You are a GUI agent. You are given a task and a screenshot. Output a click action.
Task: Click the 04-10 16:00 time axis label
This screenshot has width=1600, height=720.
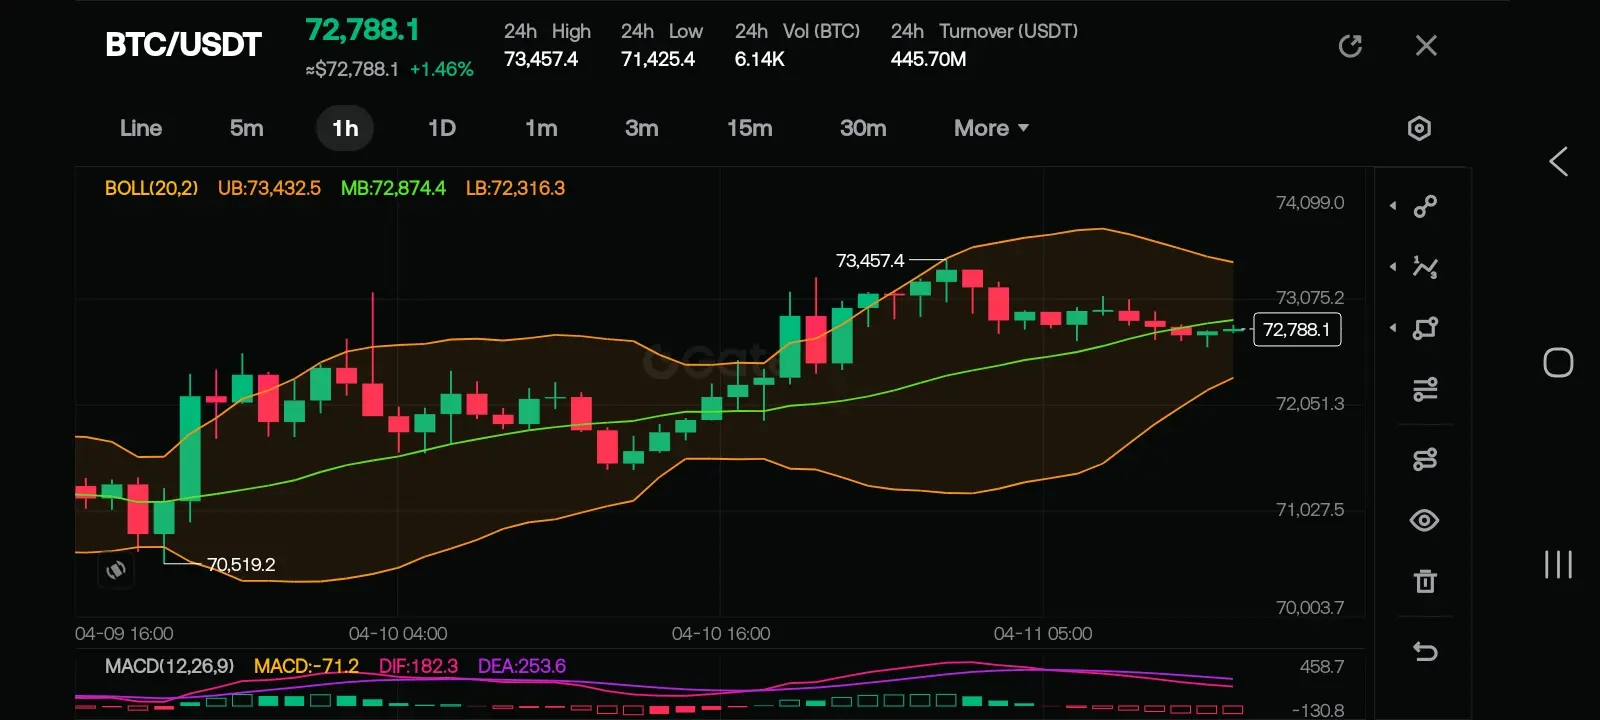point(721,634)
